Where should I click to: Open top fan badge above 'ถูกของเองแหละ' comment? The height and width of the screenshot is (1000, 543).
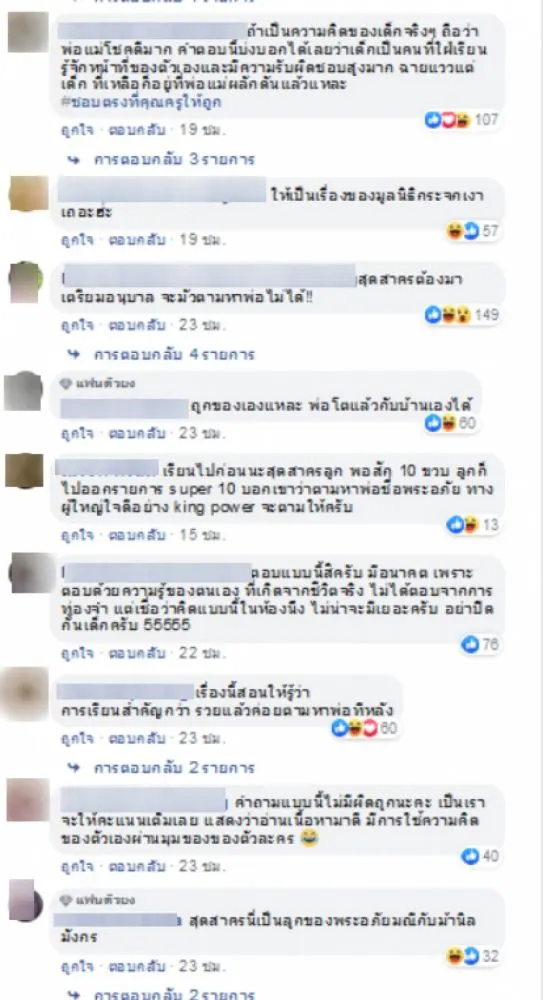97,383
